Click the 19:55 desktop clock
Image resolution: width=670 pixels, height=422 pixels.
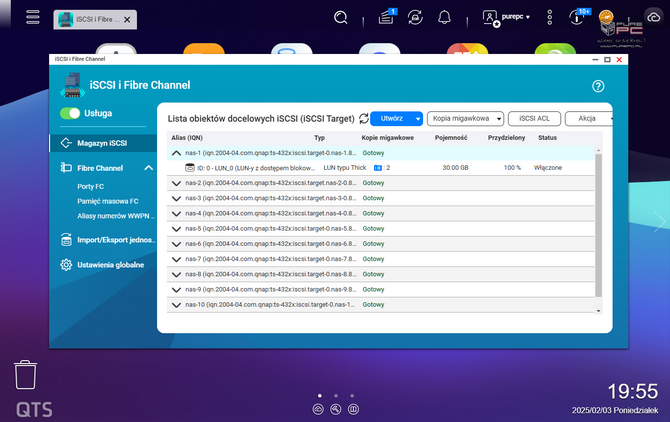633,391
